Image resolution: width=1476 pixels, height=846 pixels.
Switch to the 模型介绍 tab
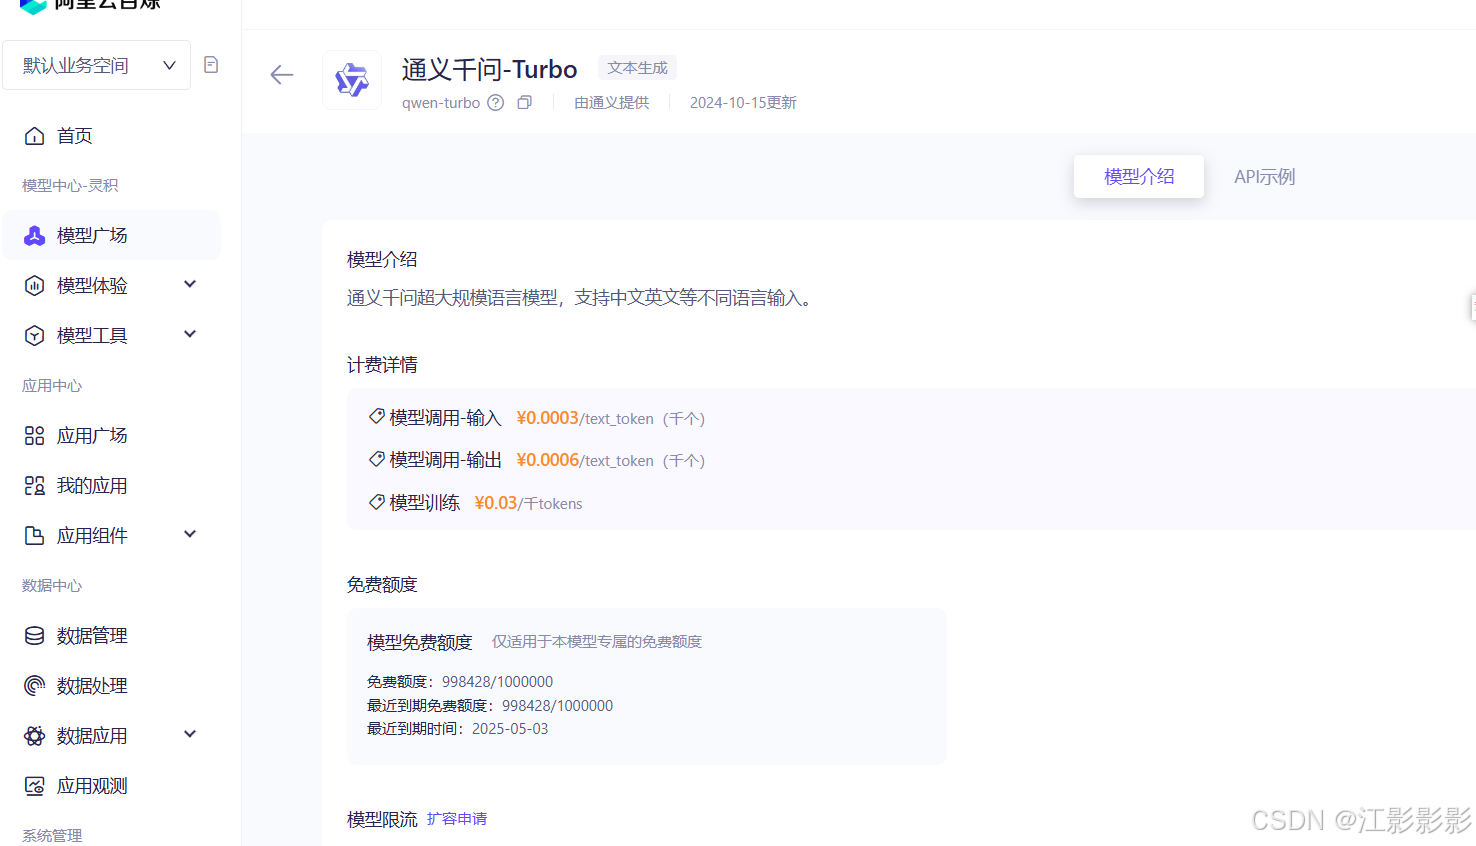click(x=1139, y=177)
